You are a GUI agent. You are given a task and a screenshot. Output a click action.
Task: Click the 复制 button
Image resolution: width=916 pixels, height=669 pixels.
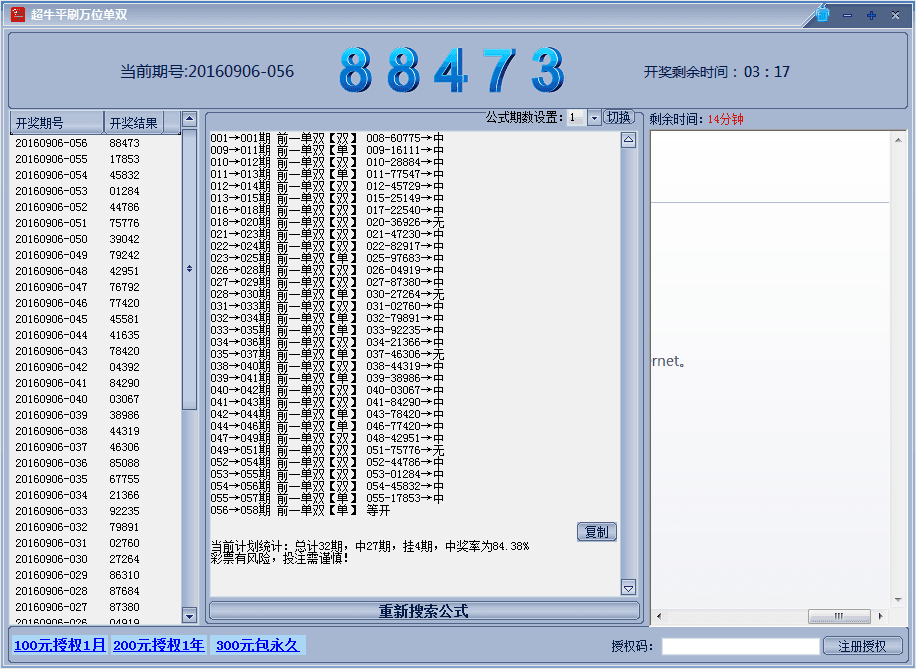point(596,532)
